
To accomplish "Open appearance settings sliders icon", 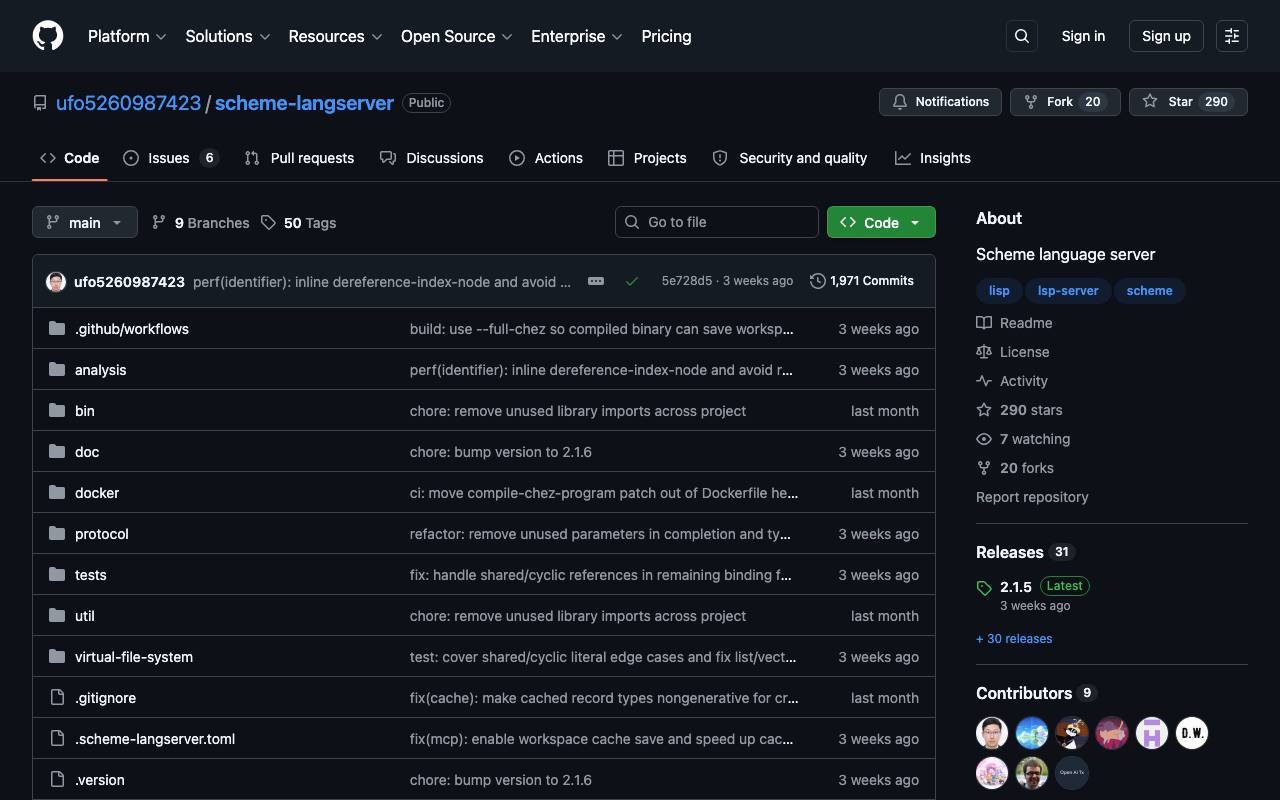I will point(1232,36).
